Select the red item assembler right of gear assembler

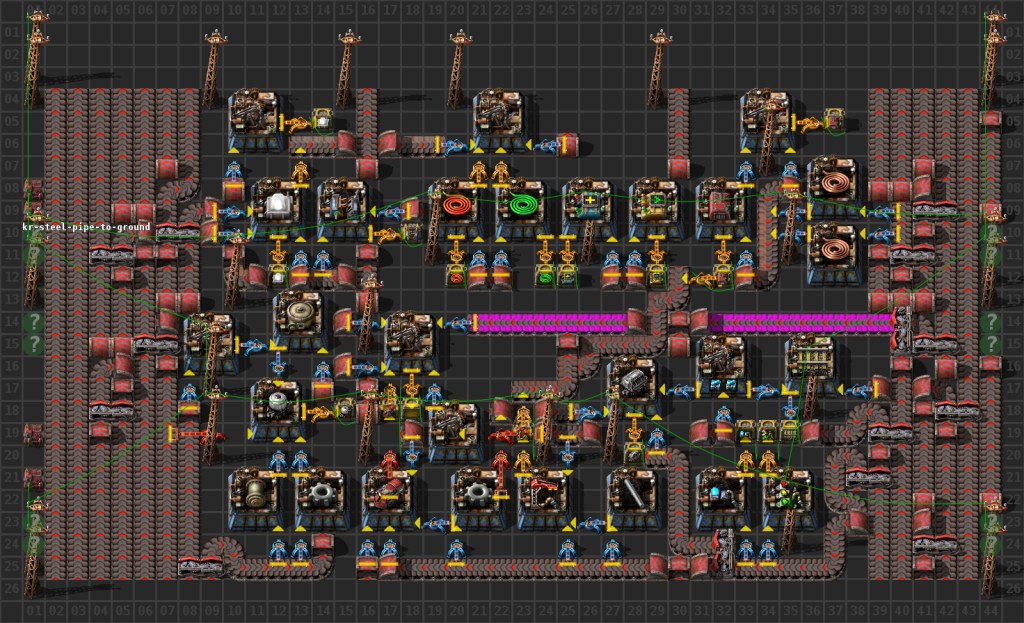tap(389, 498)
